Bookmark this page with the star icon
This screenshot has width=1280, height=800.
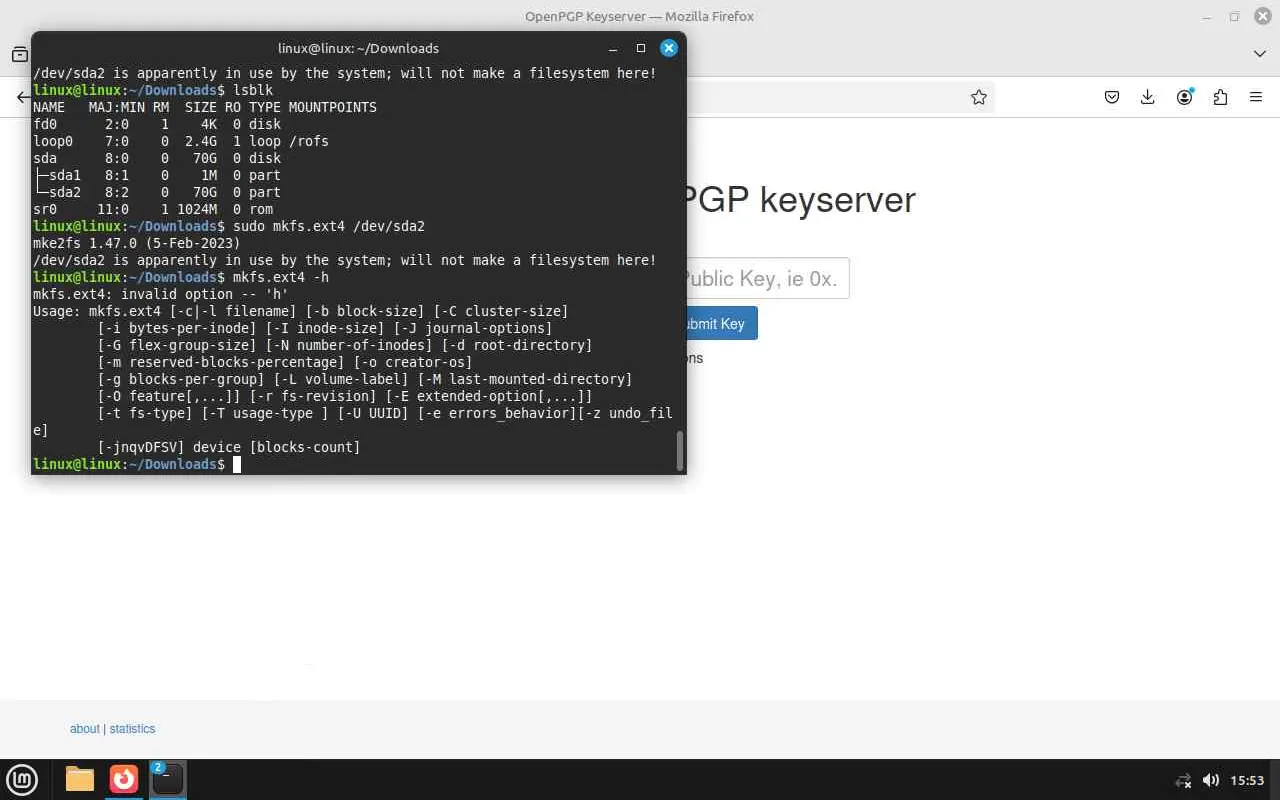click(x=979, y=97)
